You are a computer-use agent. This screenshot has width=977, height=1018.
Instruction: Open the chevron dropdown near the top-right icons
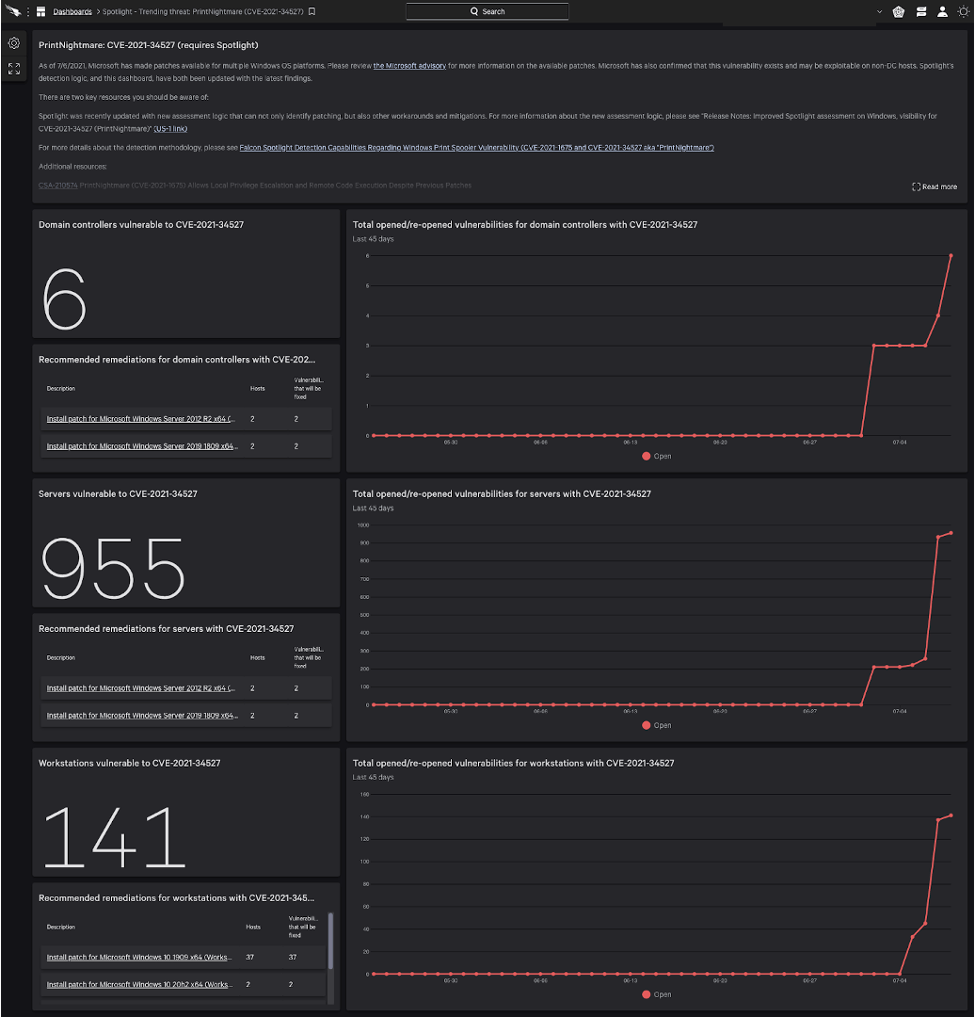click(x=879, y=12)
